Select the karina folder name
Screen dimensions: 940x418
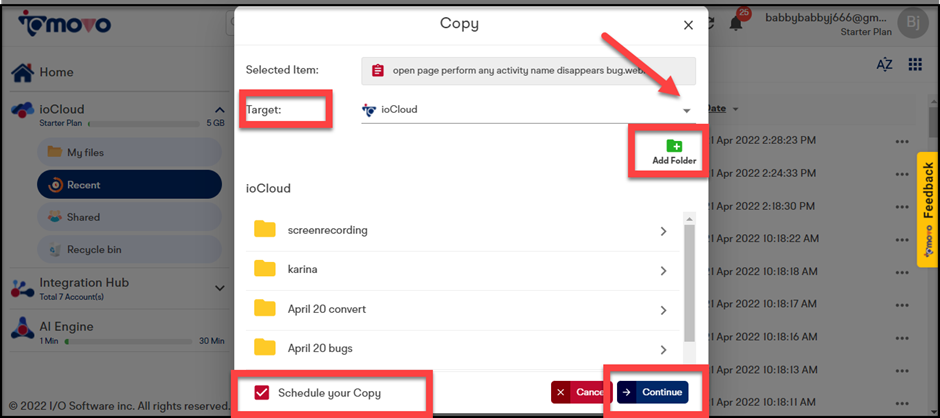[x=302, y=269]
